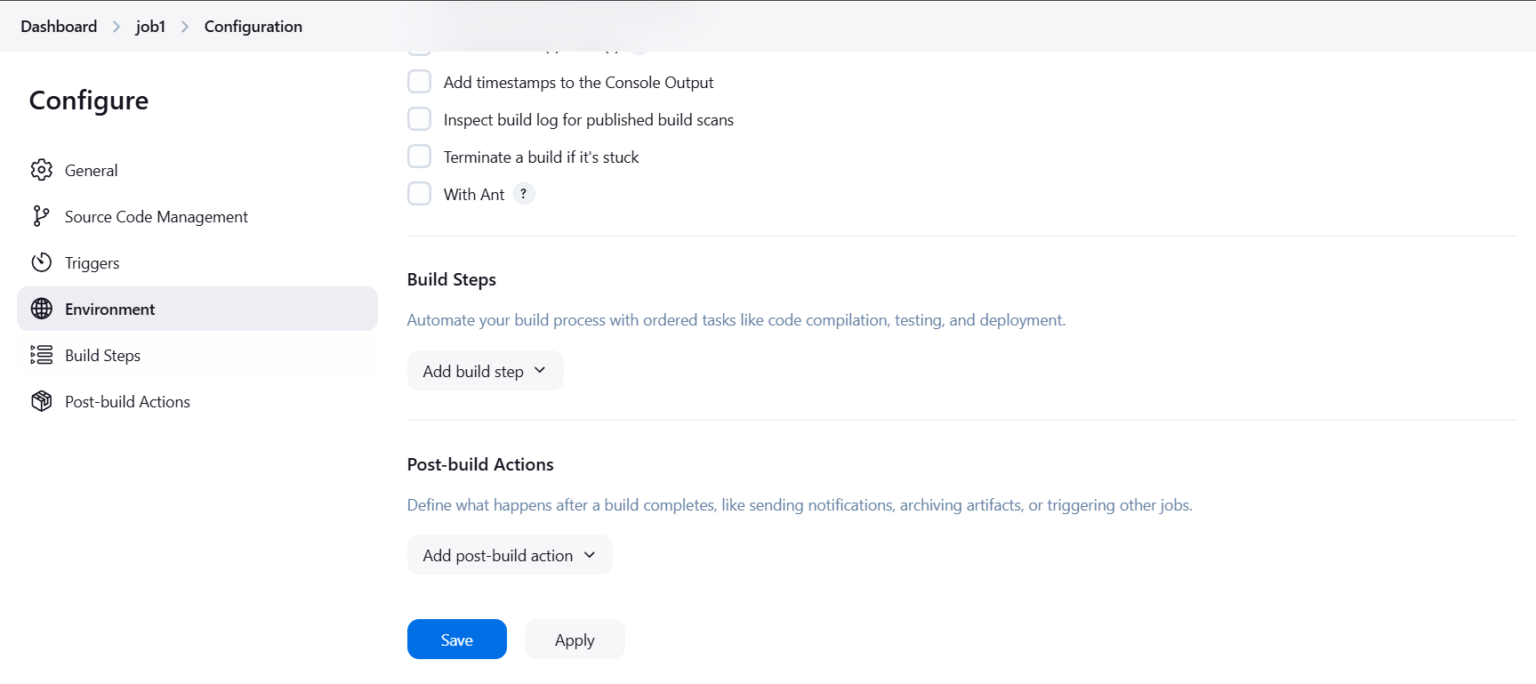Viewport: 1536px width, 684px height.
Task: Apply the configuration changes
Action: [574, 639]
